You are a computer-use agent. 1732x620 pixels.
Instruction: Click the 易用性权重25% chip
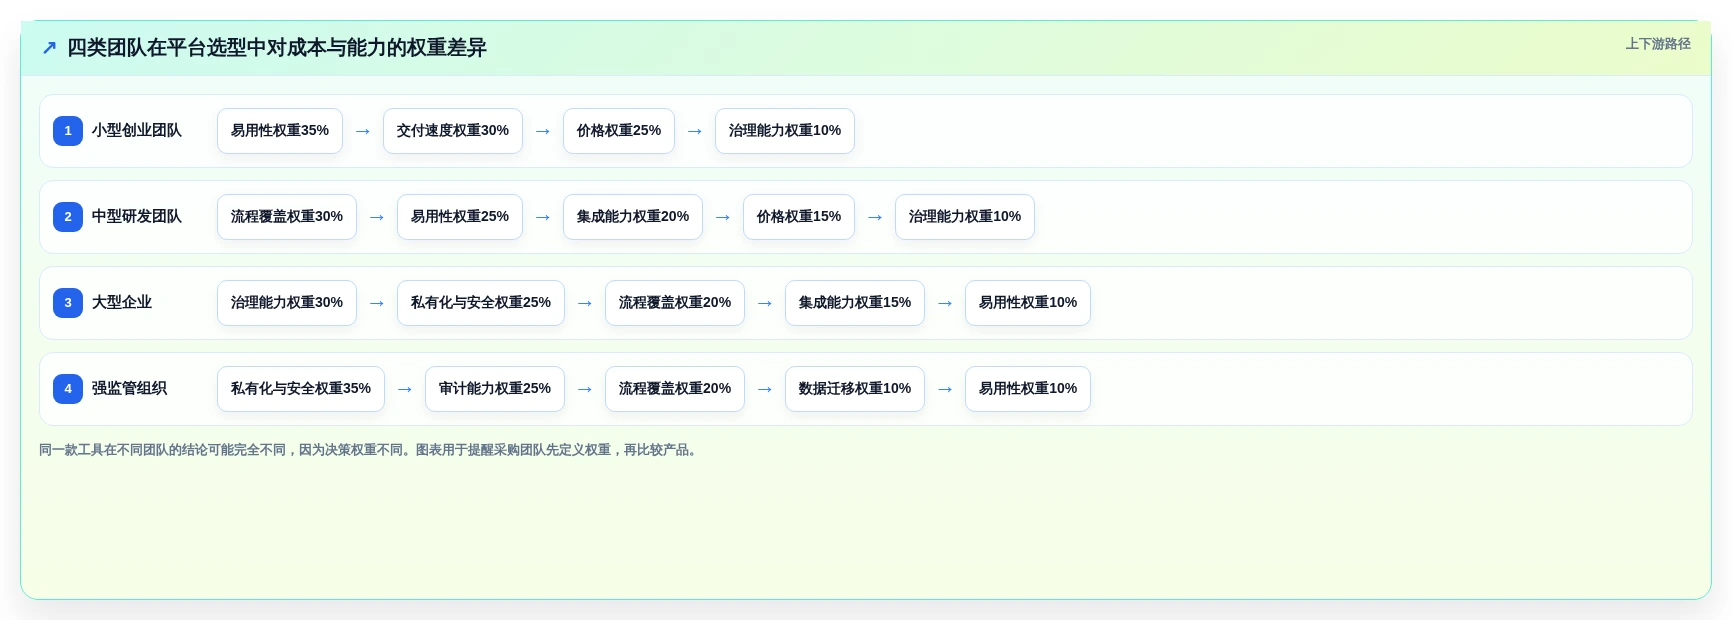[x=460, y=217]
